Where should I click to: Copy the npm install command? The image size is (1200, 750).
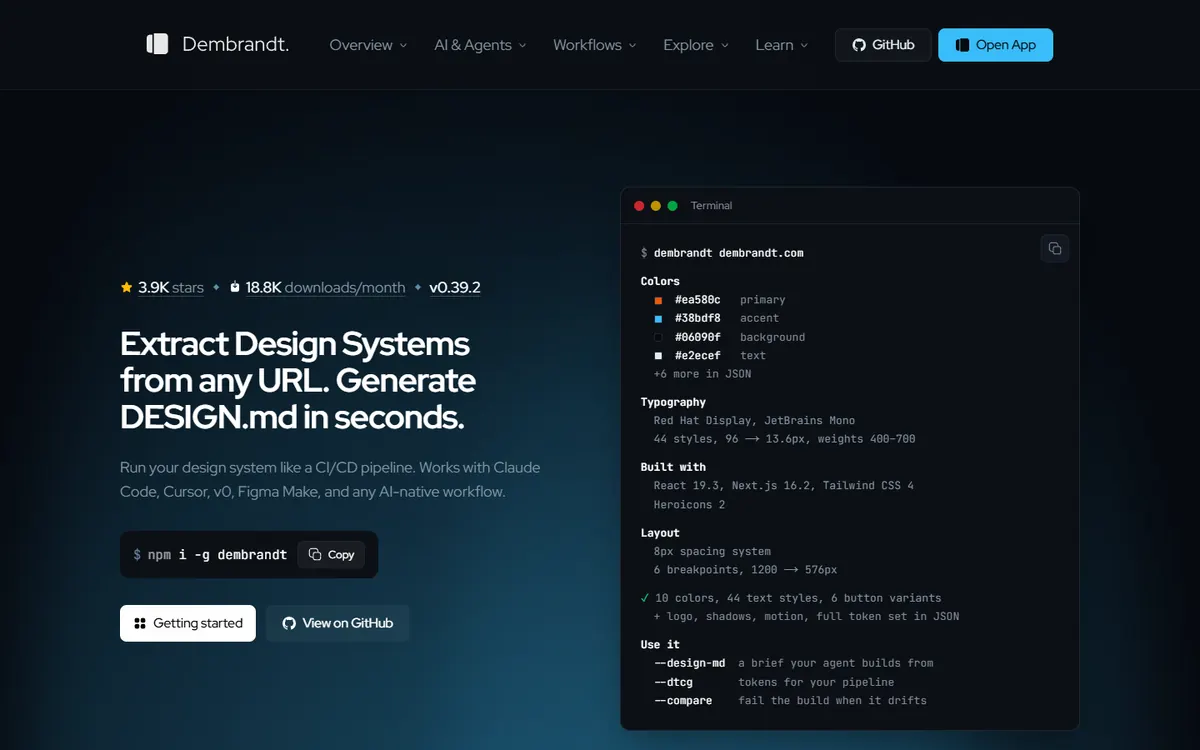(x=331, y=554)
